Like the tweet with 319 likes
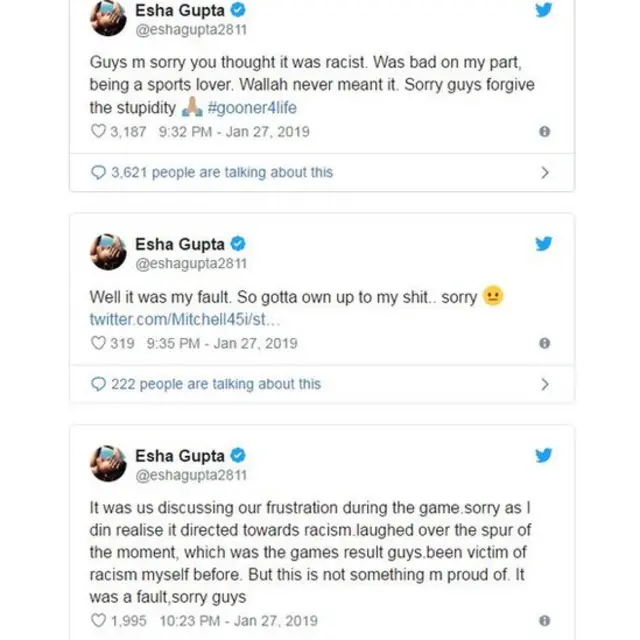 coord(98,343)
